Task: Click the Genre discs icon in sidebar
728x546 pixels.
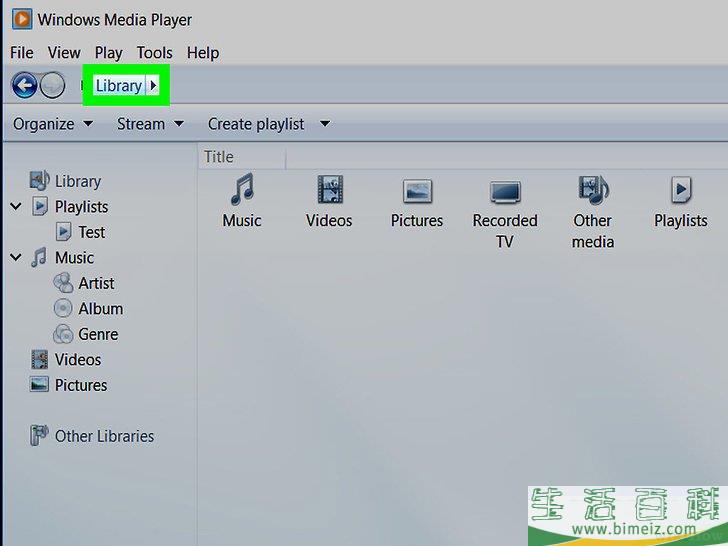Action: pyautogui.click(x=63, y=334)
